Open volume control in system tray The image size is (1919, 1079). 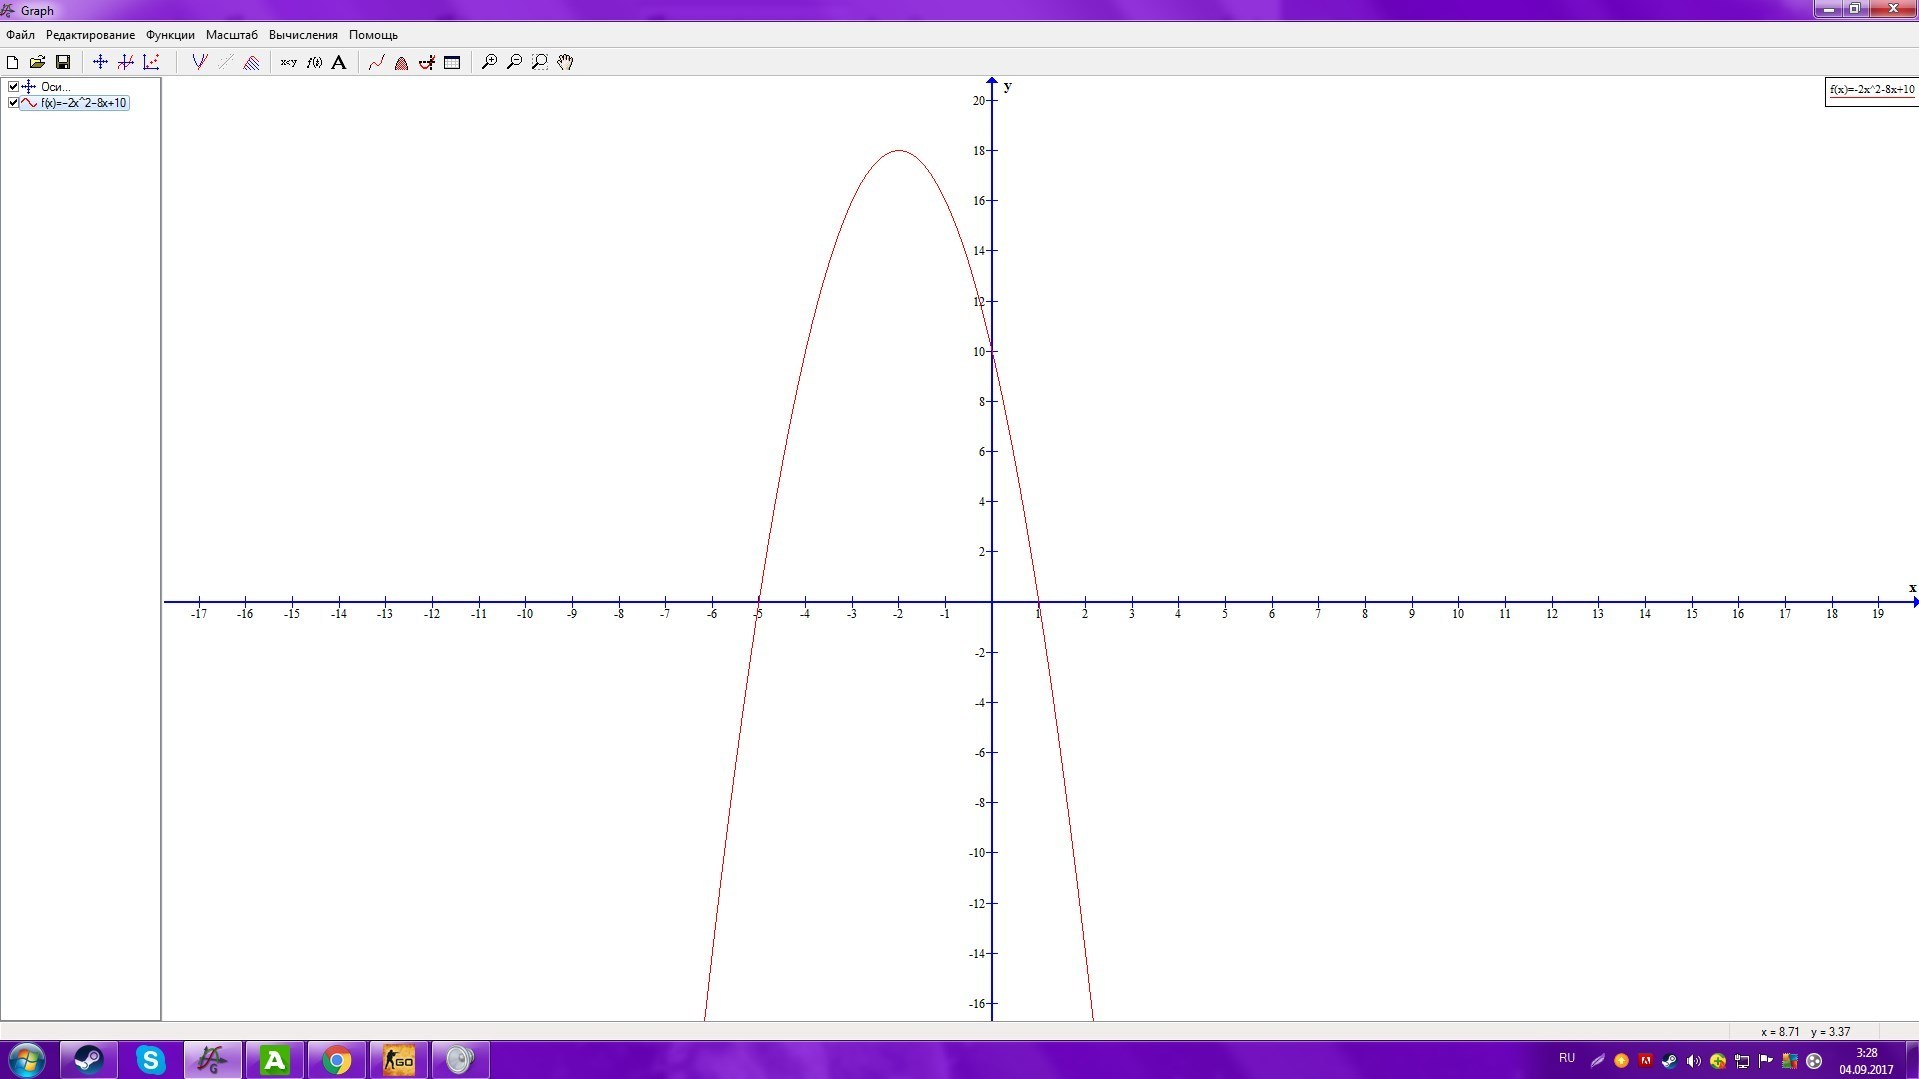[1693, 1061]
